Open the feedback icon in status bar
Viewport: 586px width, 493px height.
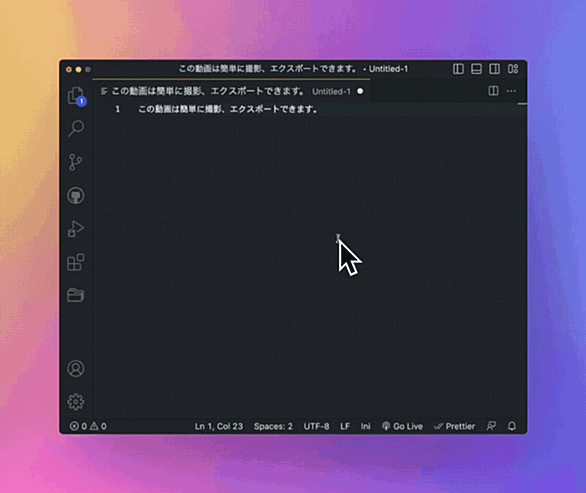[491, 426]
